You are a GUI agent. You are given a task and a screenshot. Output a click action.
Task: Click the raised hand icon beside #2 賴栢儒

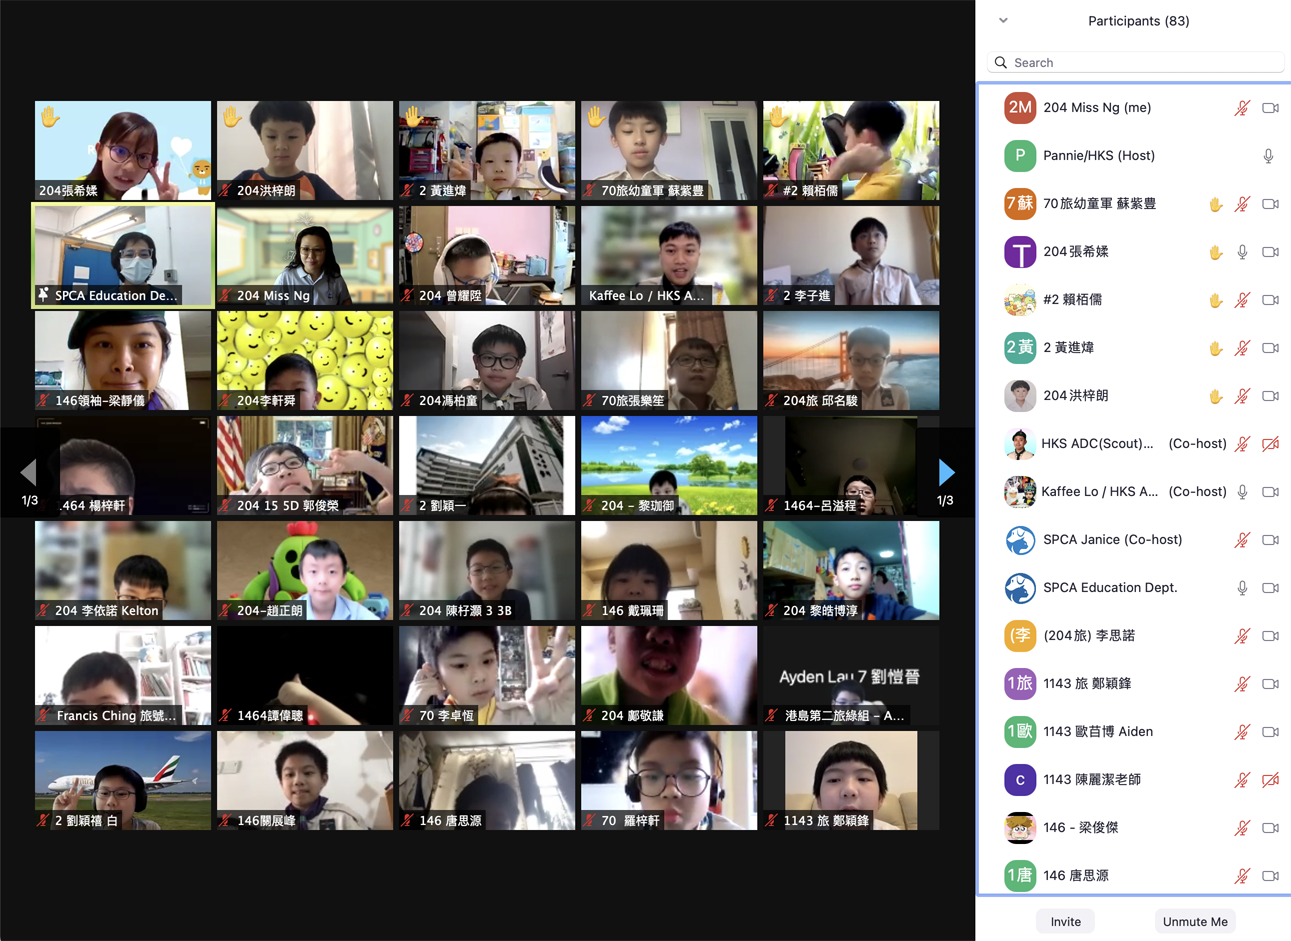pos(1215,301)
